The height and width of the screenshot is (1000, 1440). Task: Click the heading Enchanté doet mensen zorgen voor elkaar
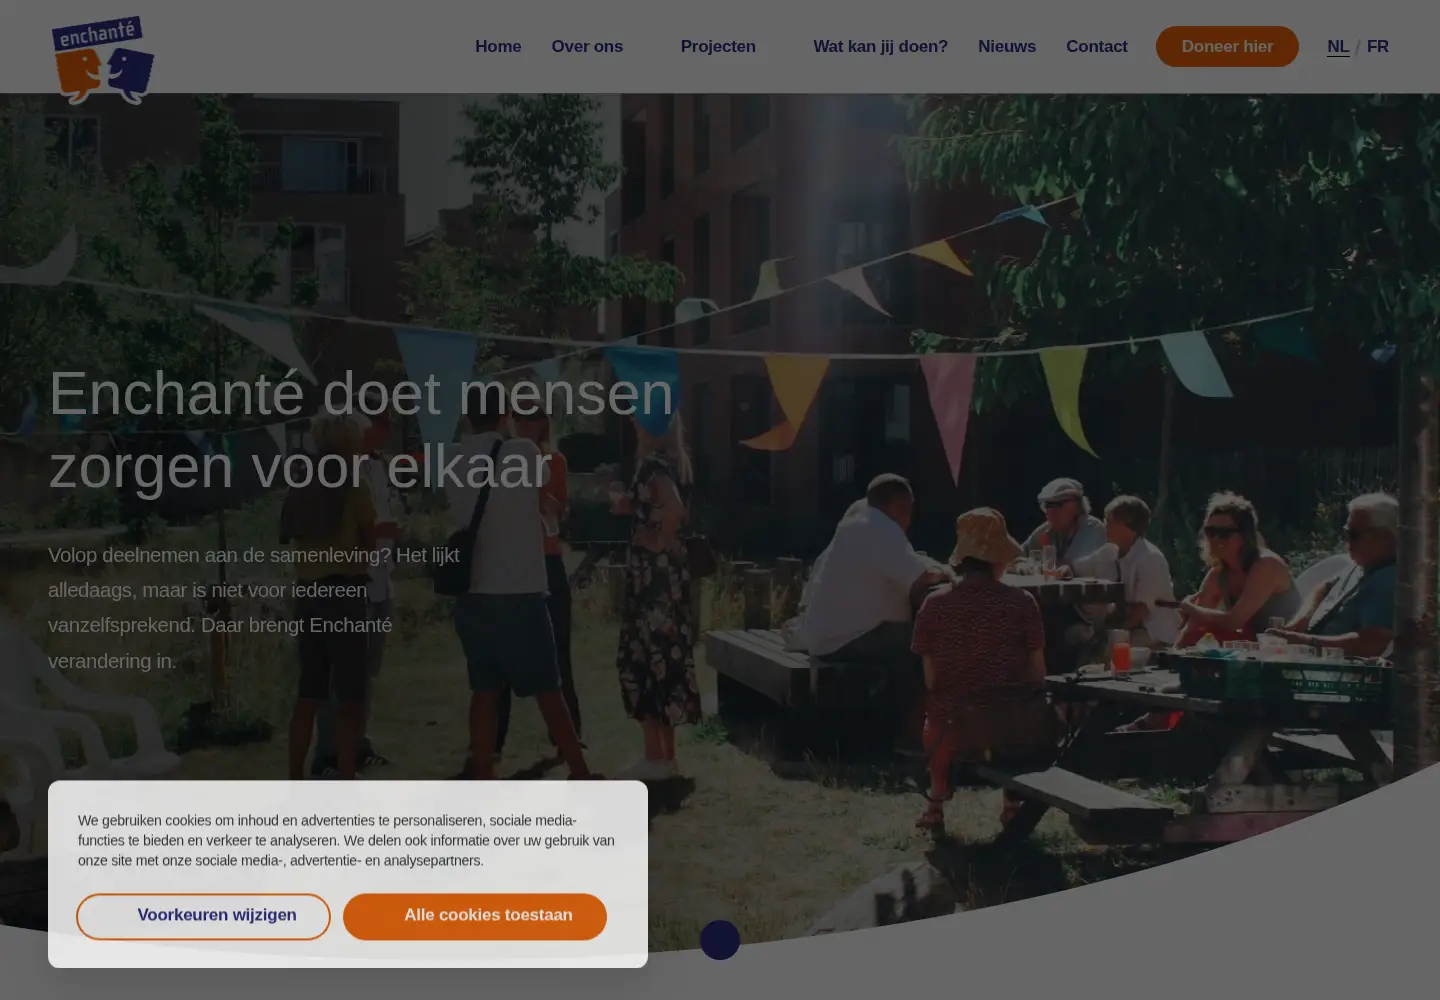[361, 429]
